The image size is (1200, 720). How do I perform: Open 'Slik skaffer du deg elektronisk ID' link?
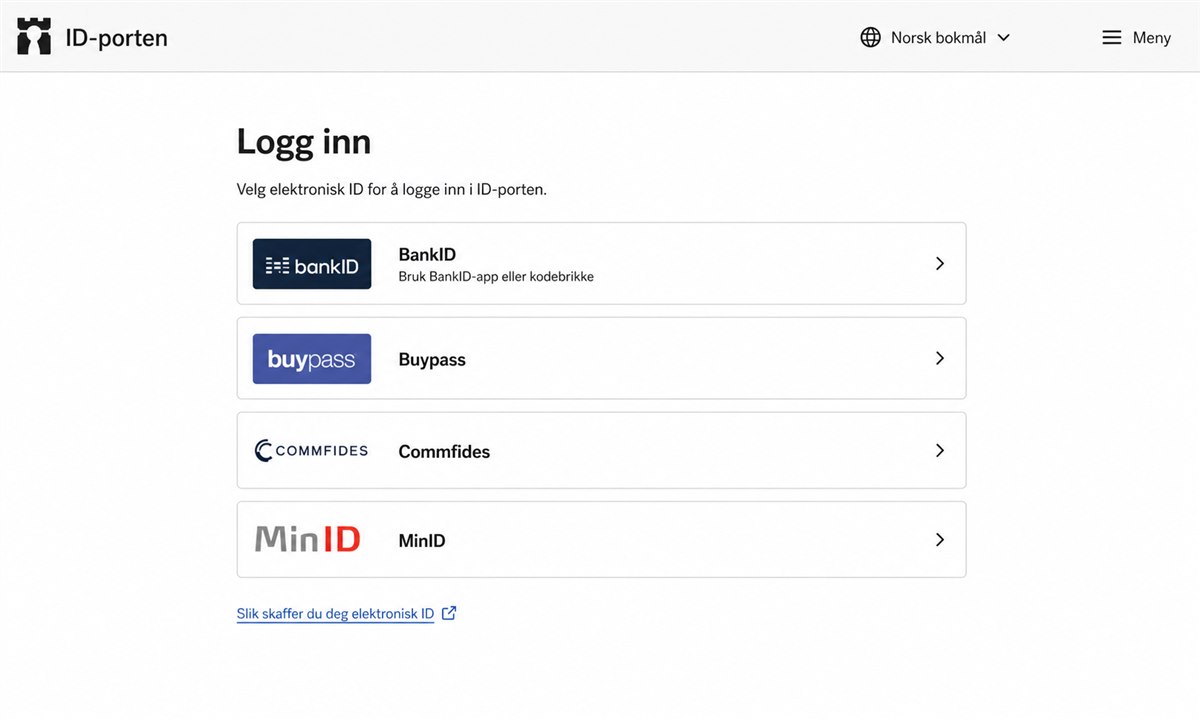click(x=336, y=614)
